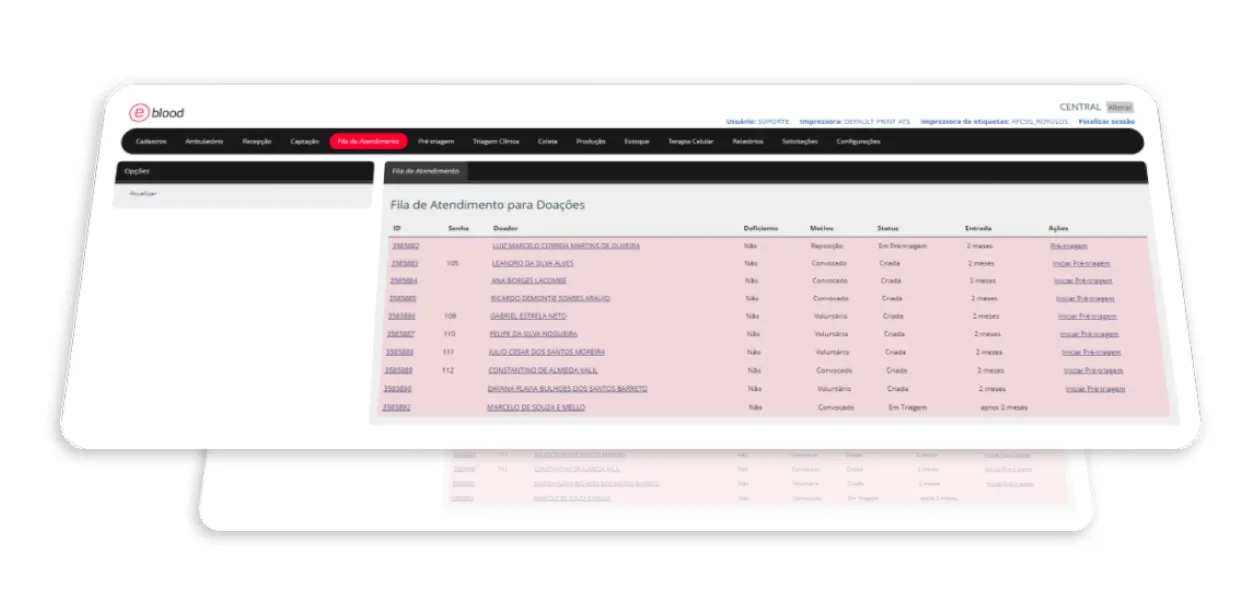Open the Recepção menu

[x=258, y=142]
